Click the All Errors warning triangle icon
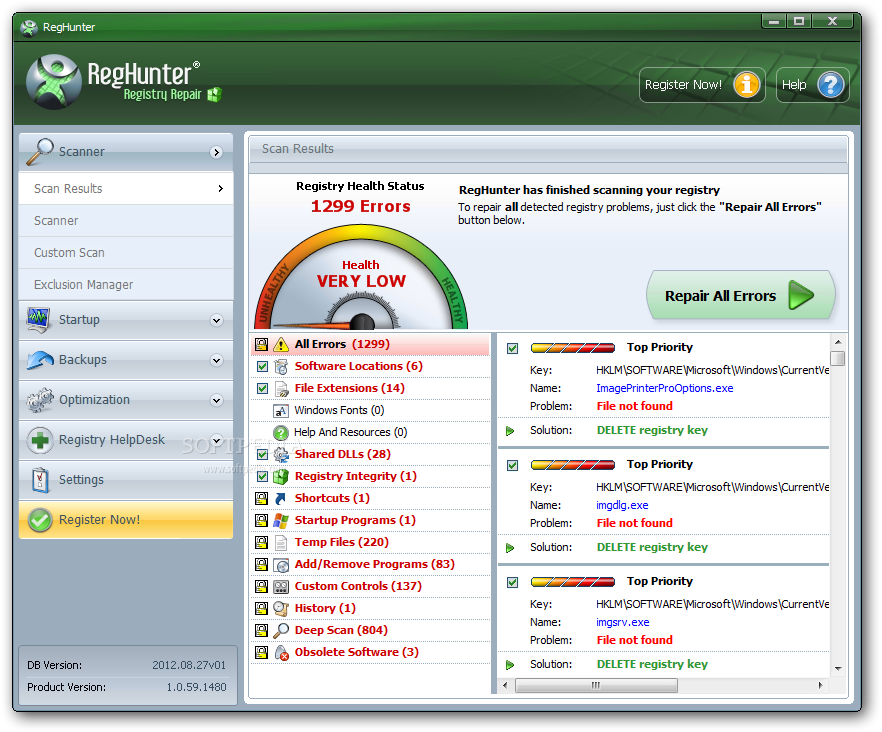Image resolution: width=882 pixels, height=732 pixels. [281, 344]
